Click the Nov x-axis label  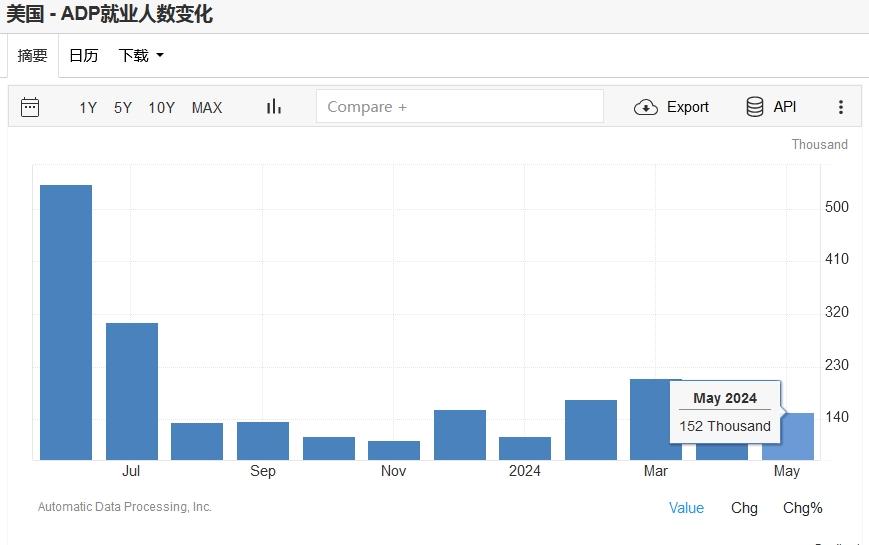click(x=393, y=471)
